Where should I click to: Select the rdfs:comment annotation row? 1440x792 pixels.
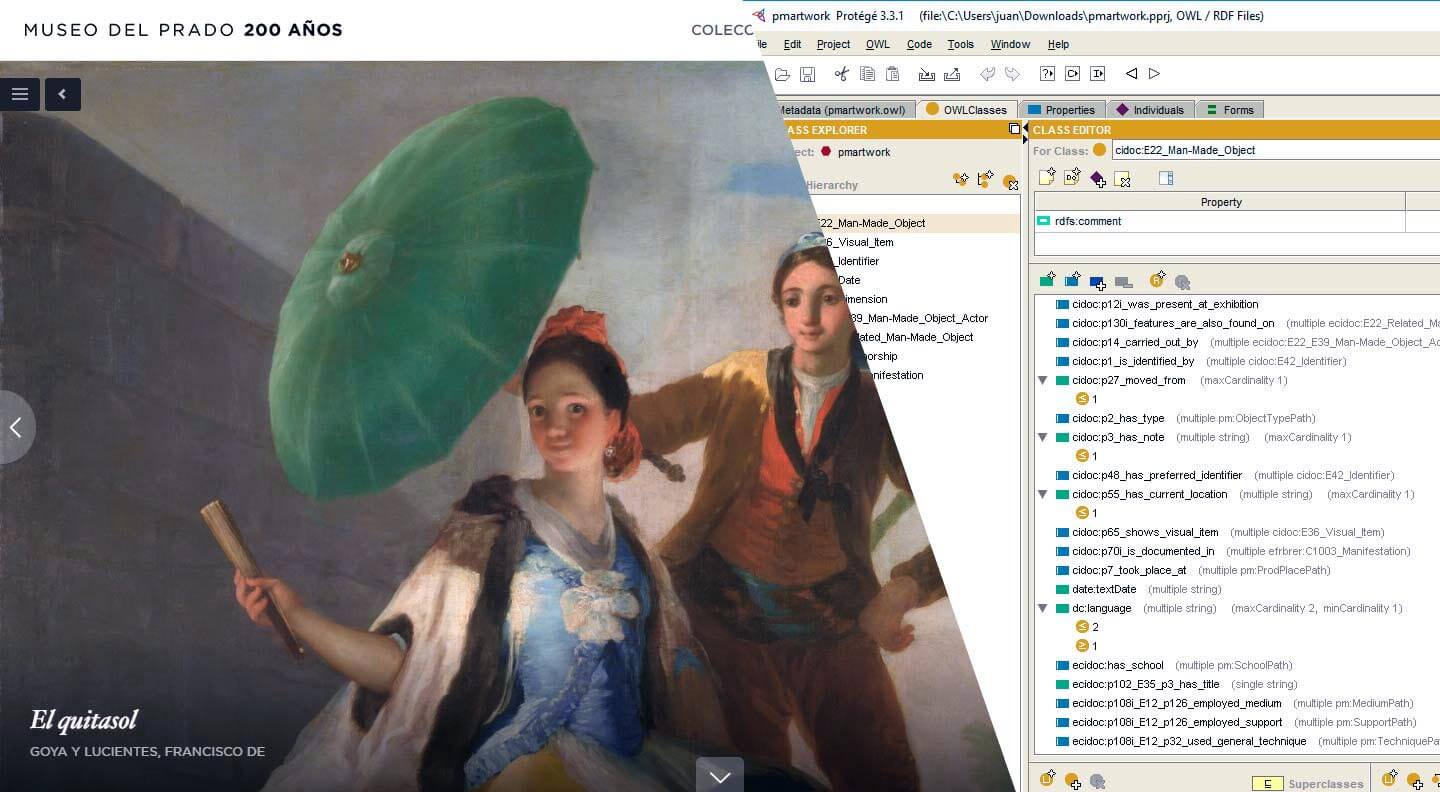(1220, 221)
